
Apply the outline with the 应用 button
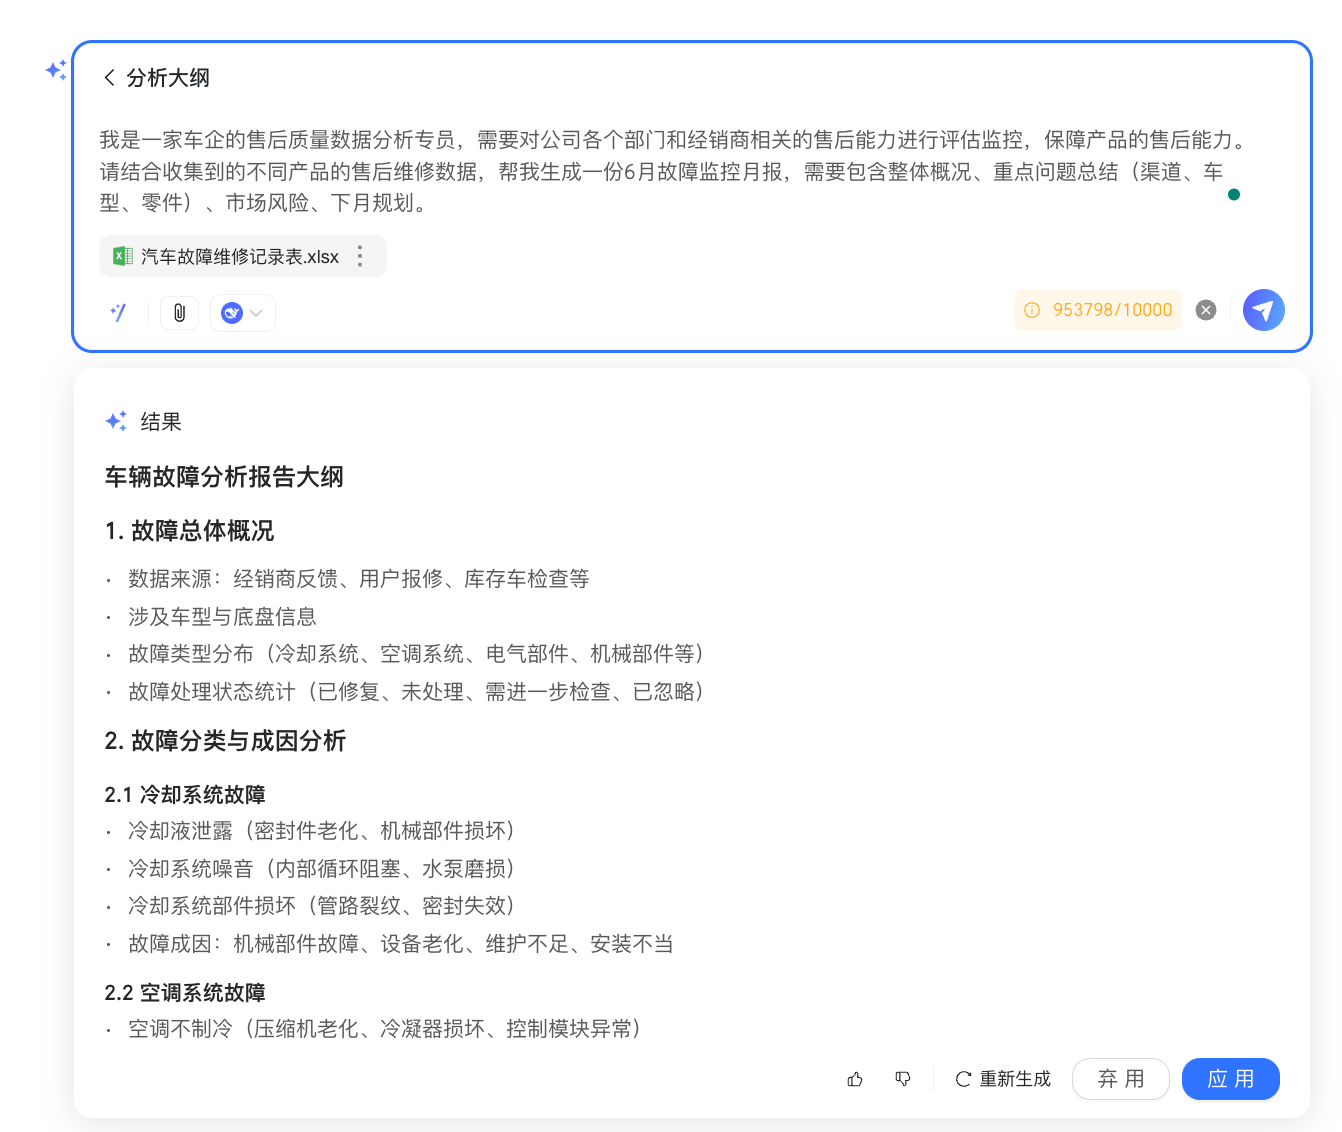click(x=1230, y=1079)
